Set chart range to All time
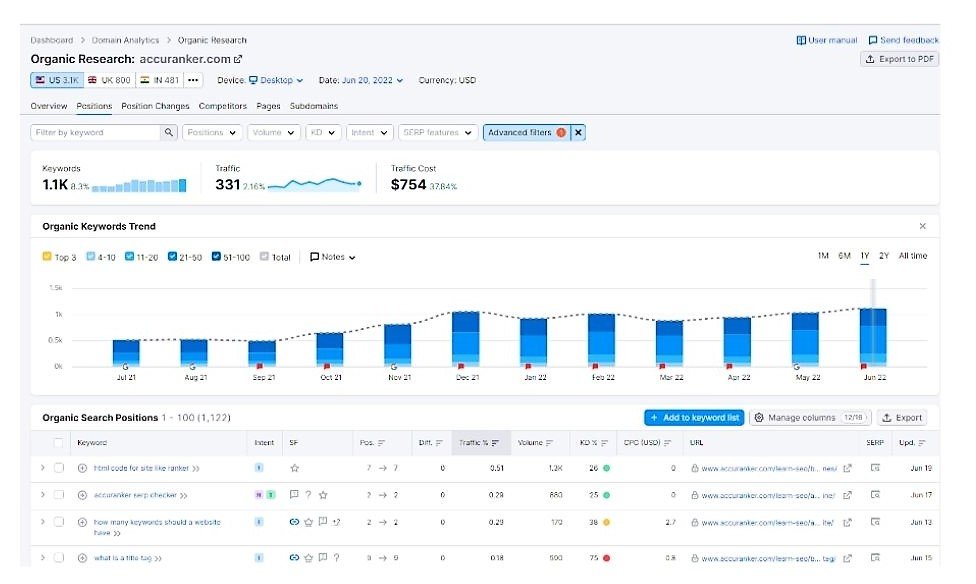The height and width of the screenshot is (584, 976). [913, 256]
